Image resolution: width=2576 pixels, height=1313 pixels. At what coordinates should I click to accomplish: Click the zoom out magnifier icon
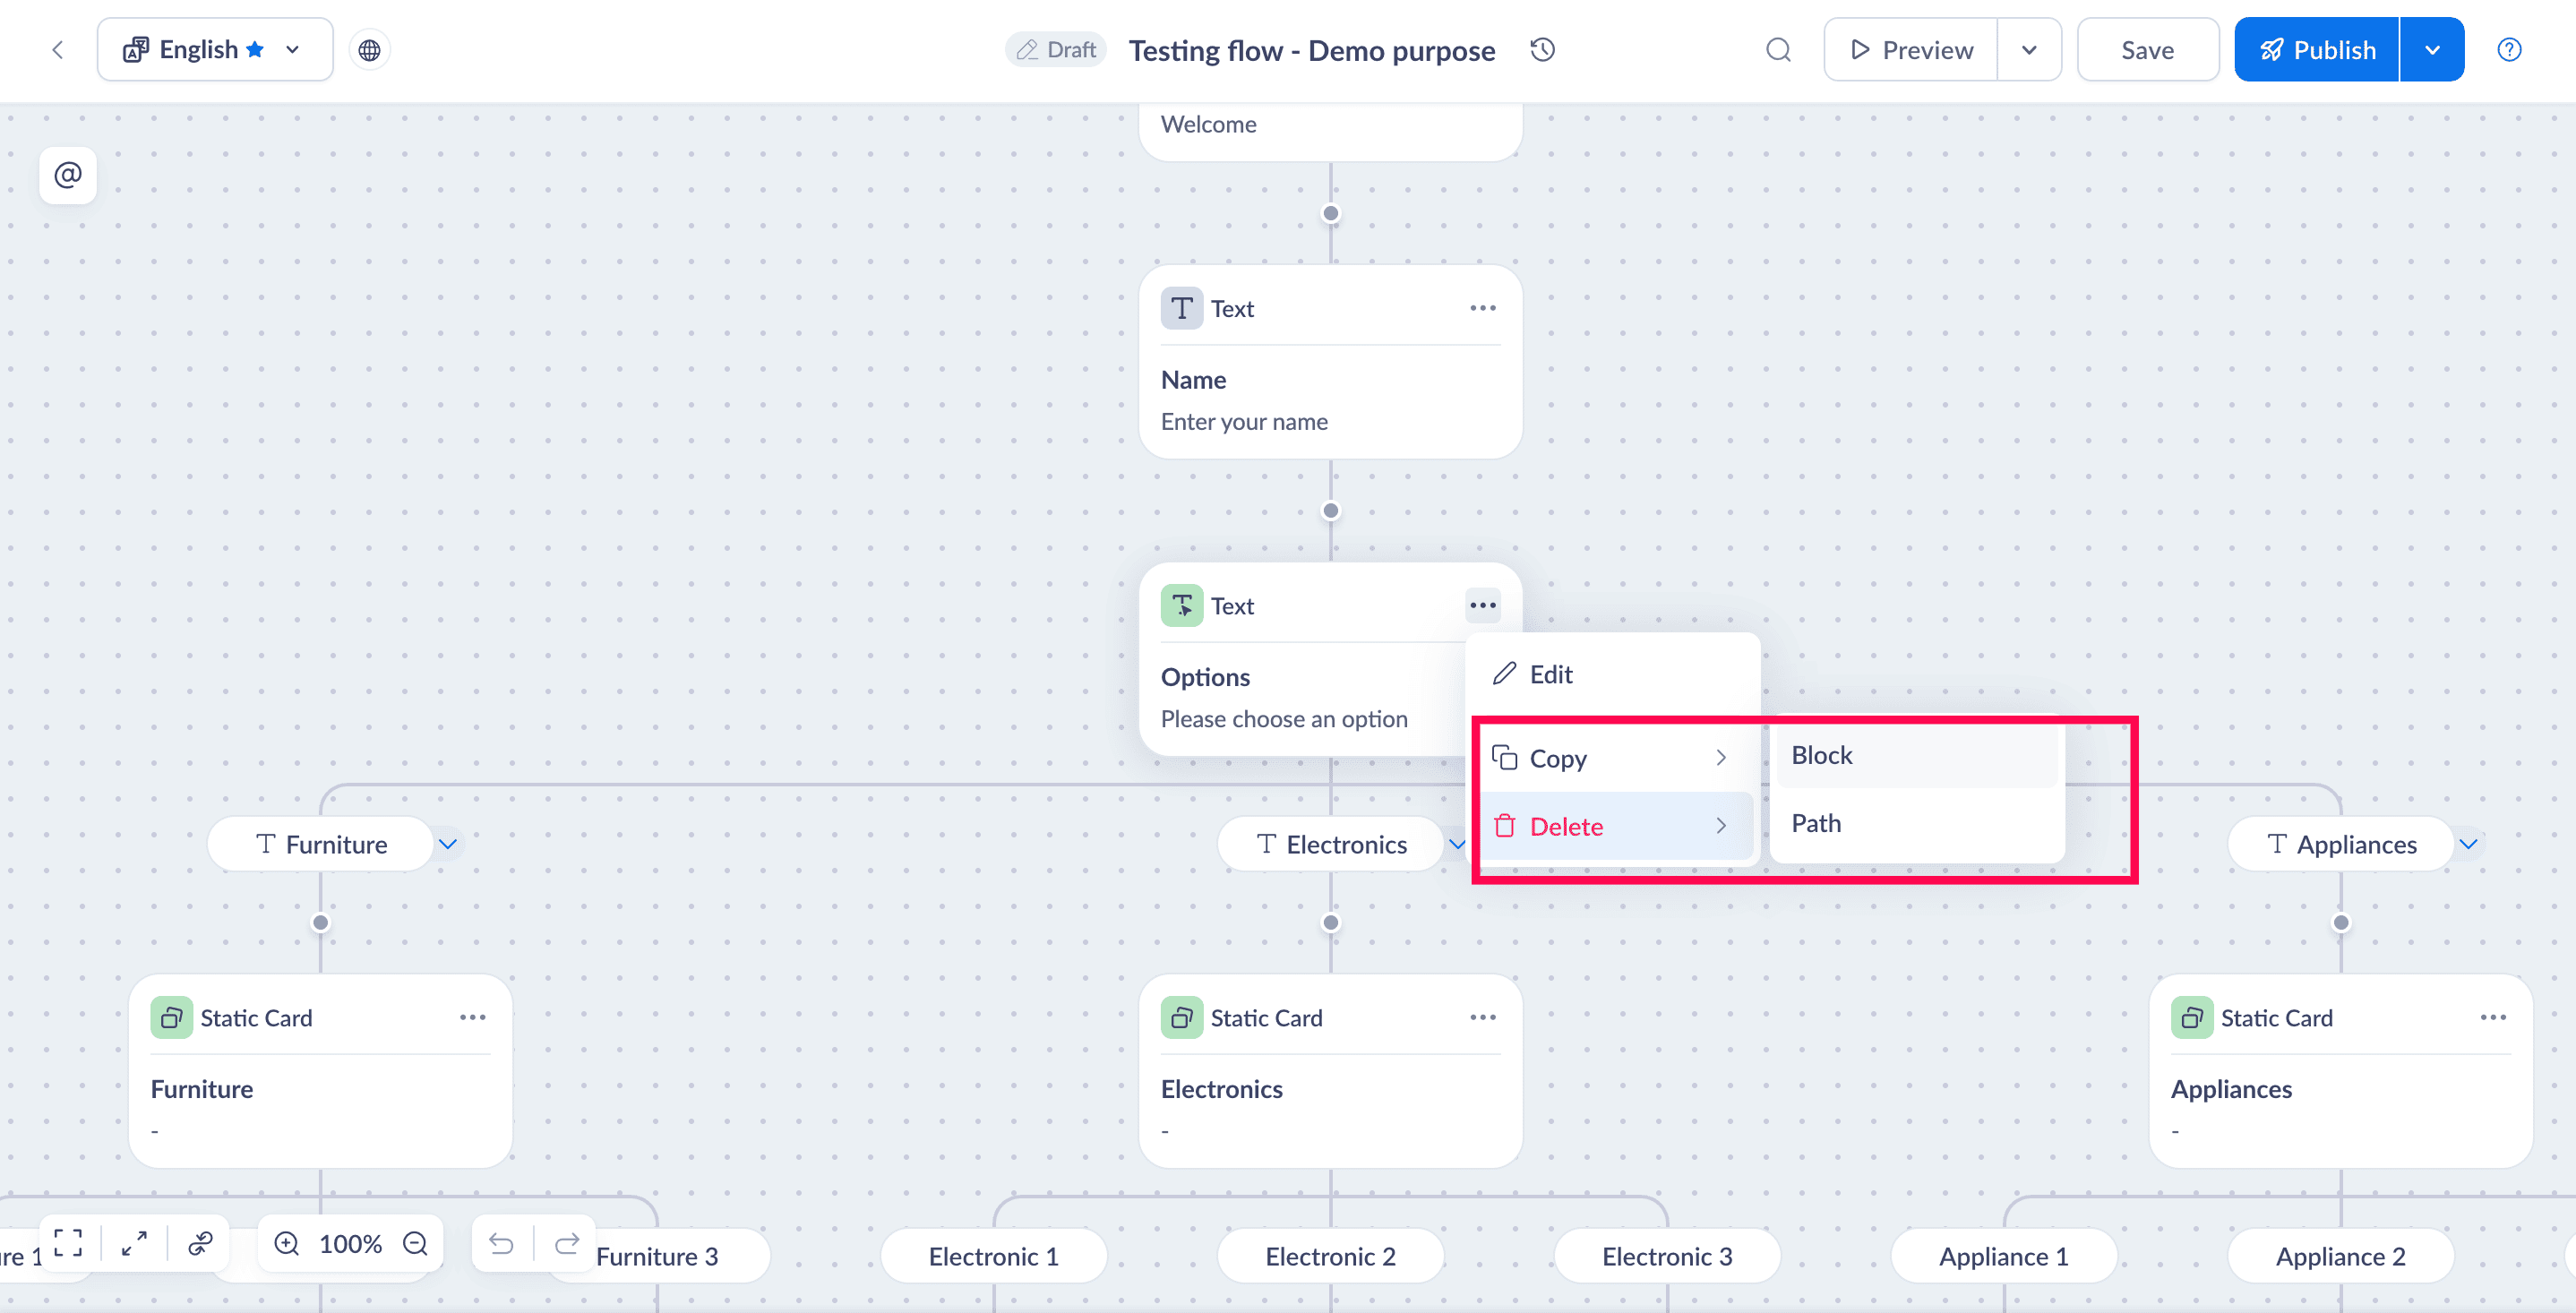pos(415,1243)
